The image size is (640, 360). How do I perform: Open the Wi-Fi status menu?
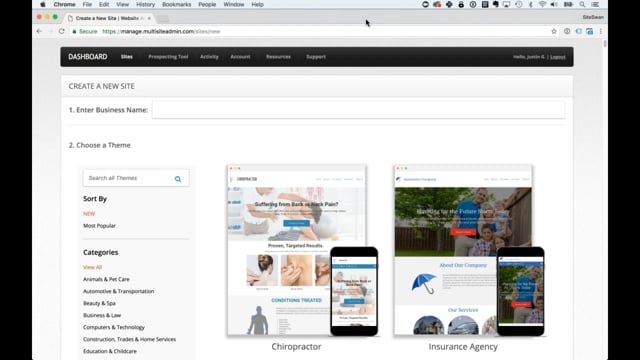point(542,4)
